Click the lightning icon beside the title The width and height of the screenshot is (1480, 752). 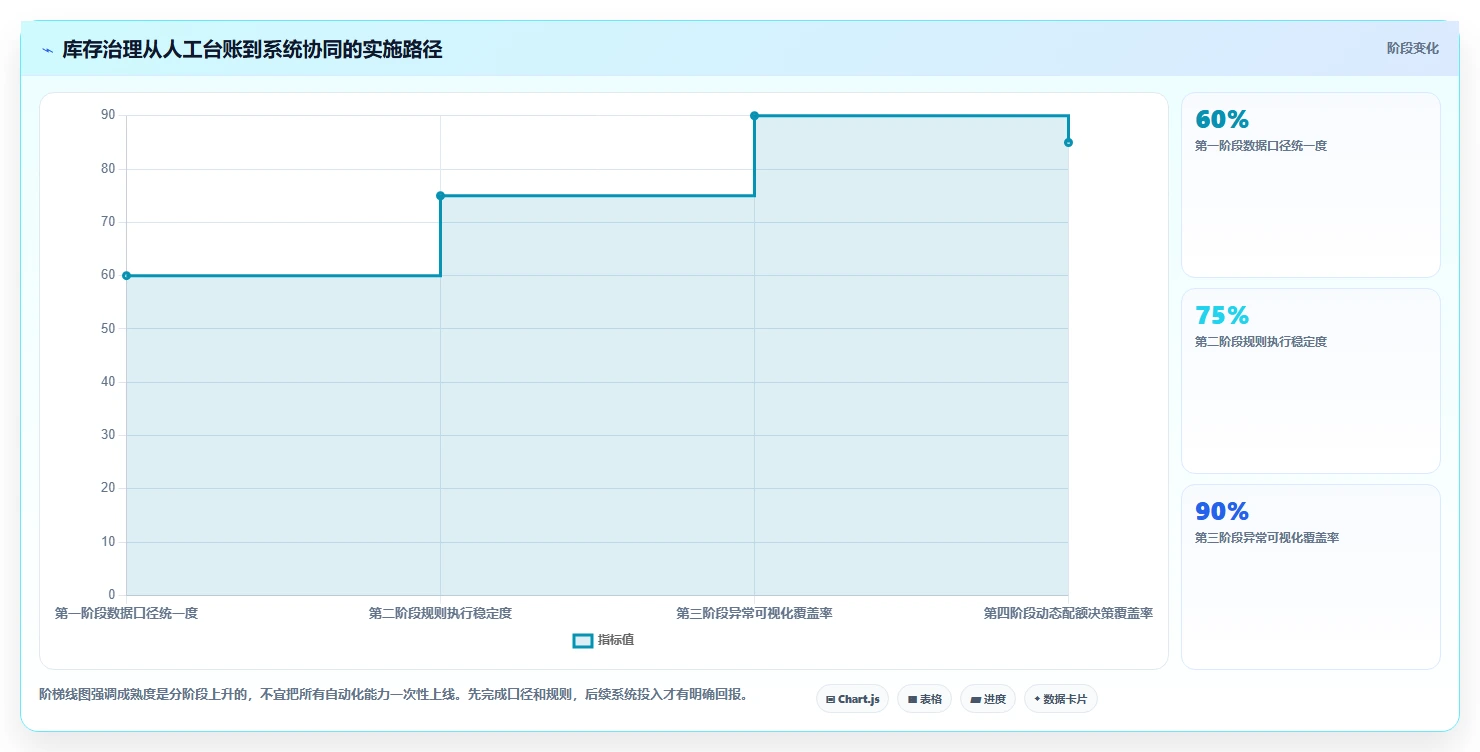point(48,50)
